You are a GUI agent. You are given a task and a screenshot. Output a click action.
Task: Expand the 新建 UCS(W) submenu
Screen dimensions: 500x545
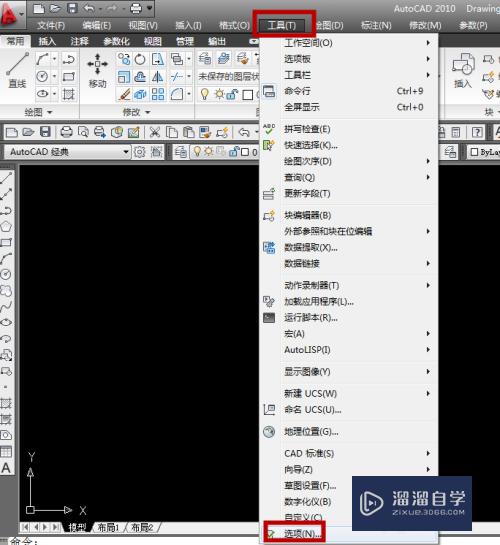click(x=349, y=393)
